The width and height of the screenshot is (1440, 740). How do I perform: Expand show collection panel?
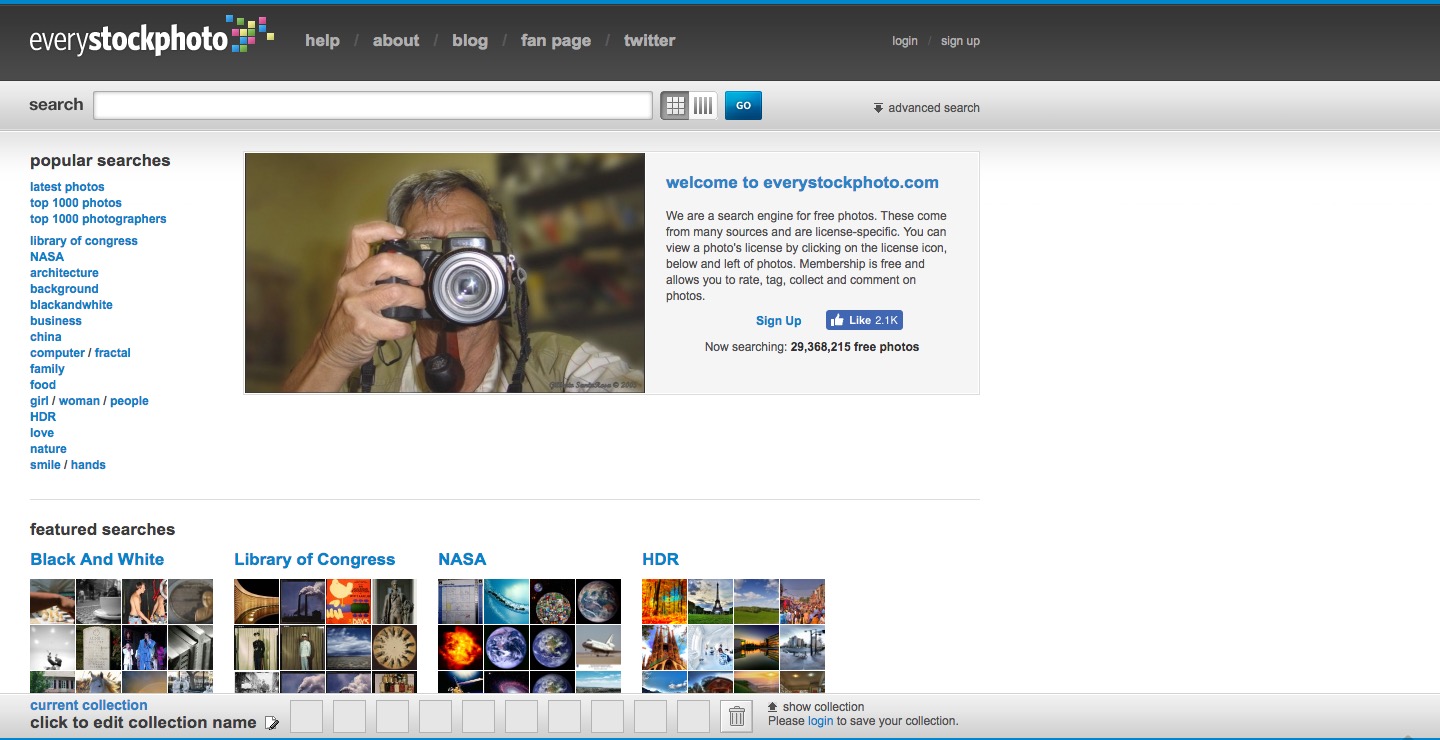click(815, 707)
